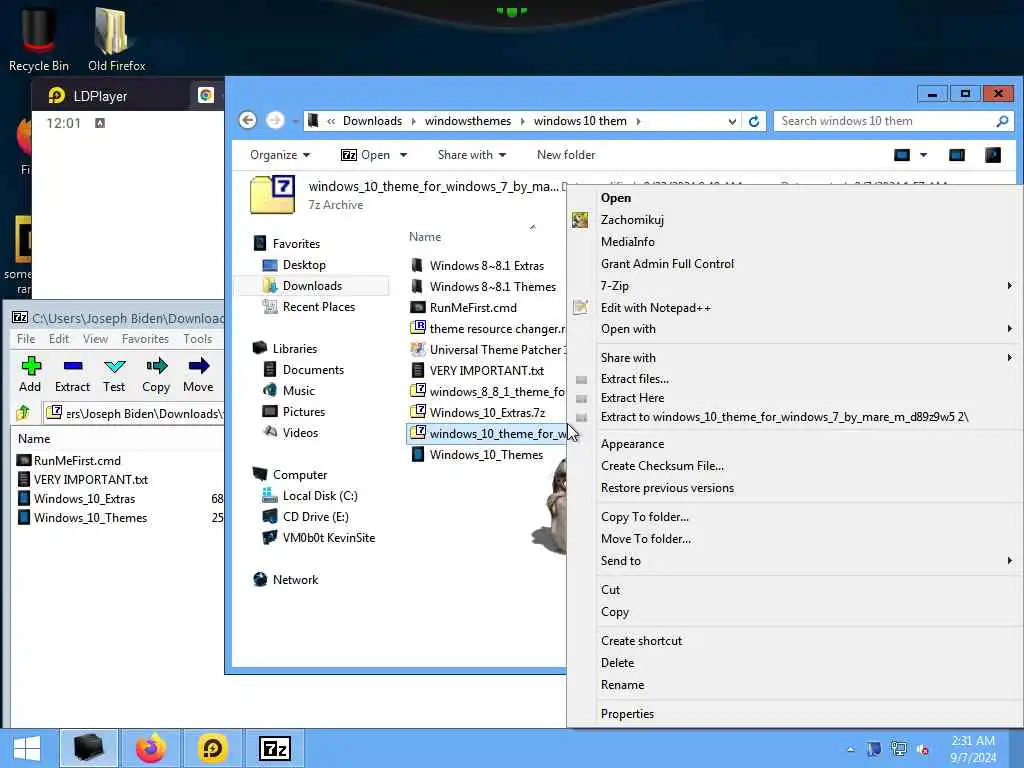Select Downloads in Explorer Favorites
This screenshot has height=768, width=1024.
(x=312, y=285)
